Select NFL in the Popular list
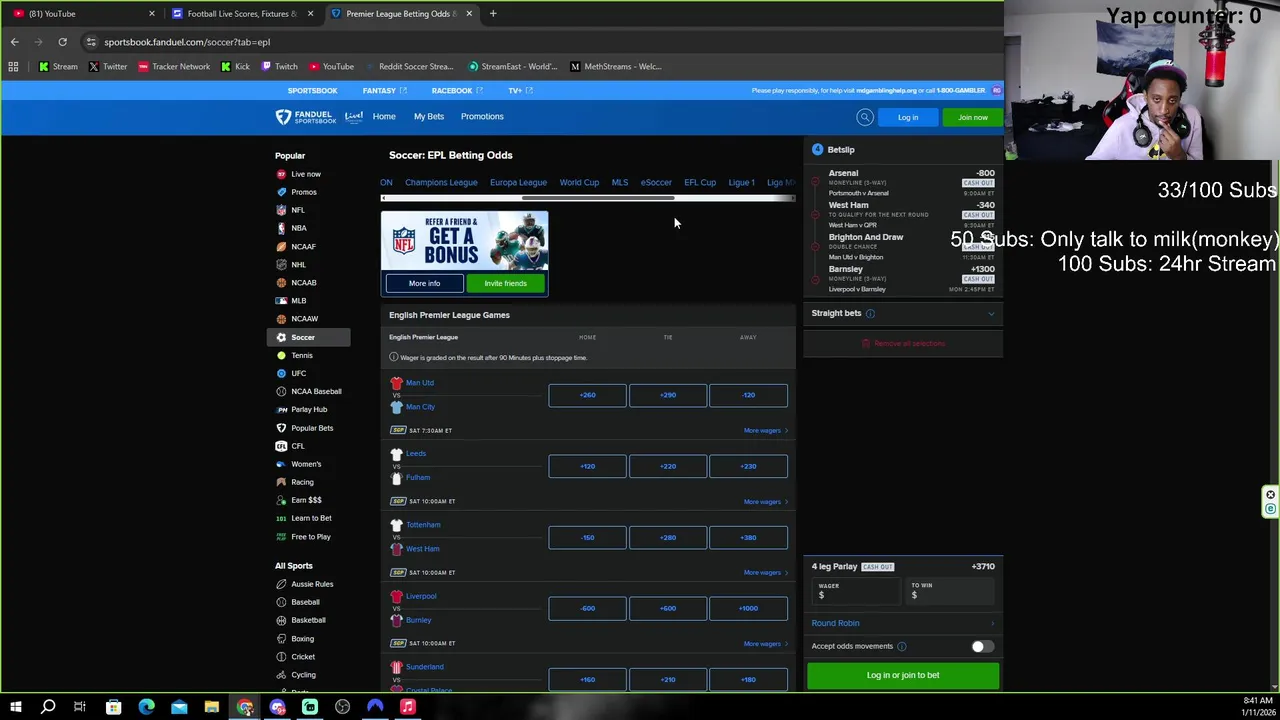The height and width of the screenshot is (720, 1280). (x=298, y=210)
